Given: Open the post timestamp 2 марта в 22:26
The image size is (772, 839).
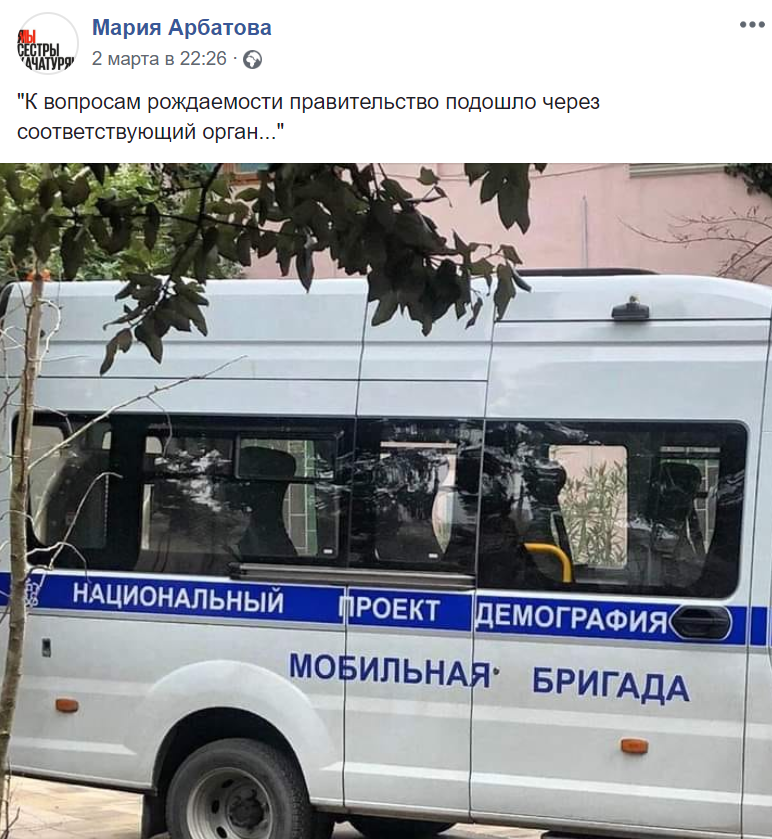Looking at the screenshot, I should pos(159,59).
